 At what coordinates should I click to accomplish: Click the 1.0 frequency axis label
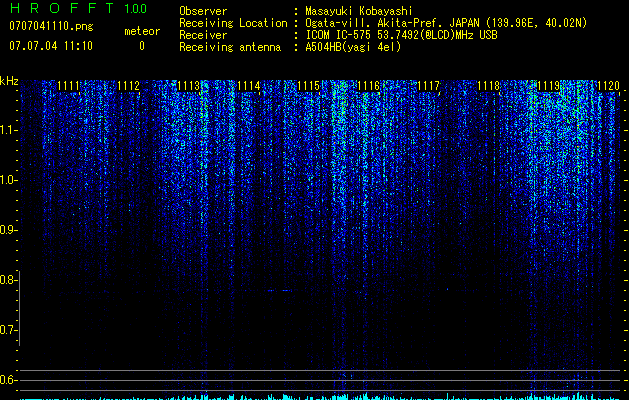[x=8, y=180]
